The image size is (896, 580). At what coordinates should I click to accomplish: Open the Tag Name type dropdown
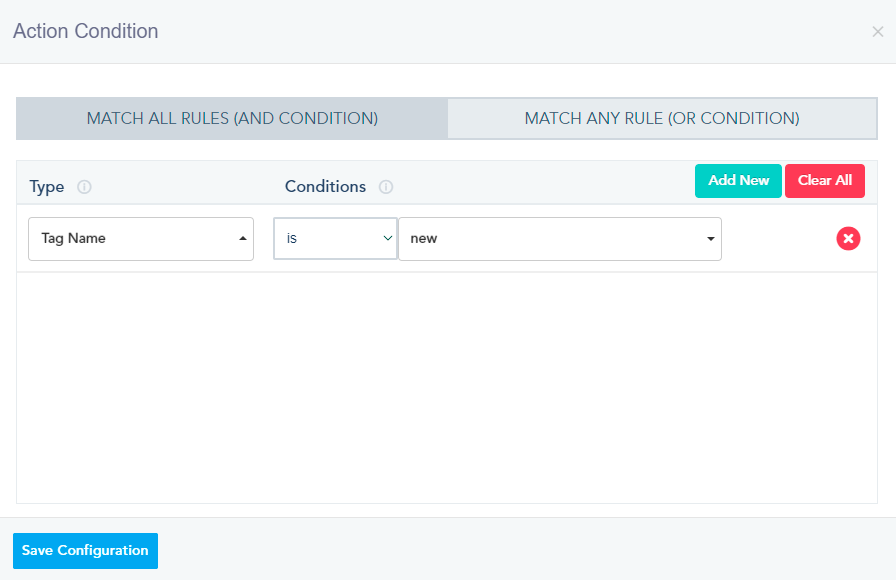coord(141,239)
